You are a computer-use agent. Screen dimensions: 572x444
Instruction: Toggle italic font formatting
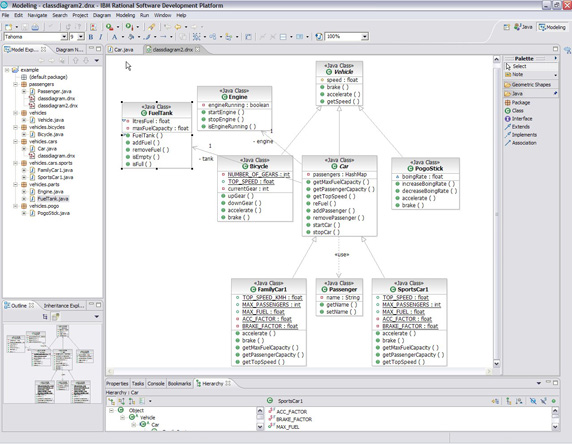click(100, 37)
